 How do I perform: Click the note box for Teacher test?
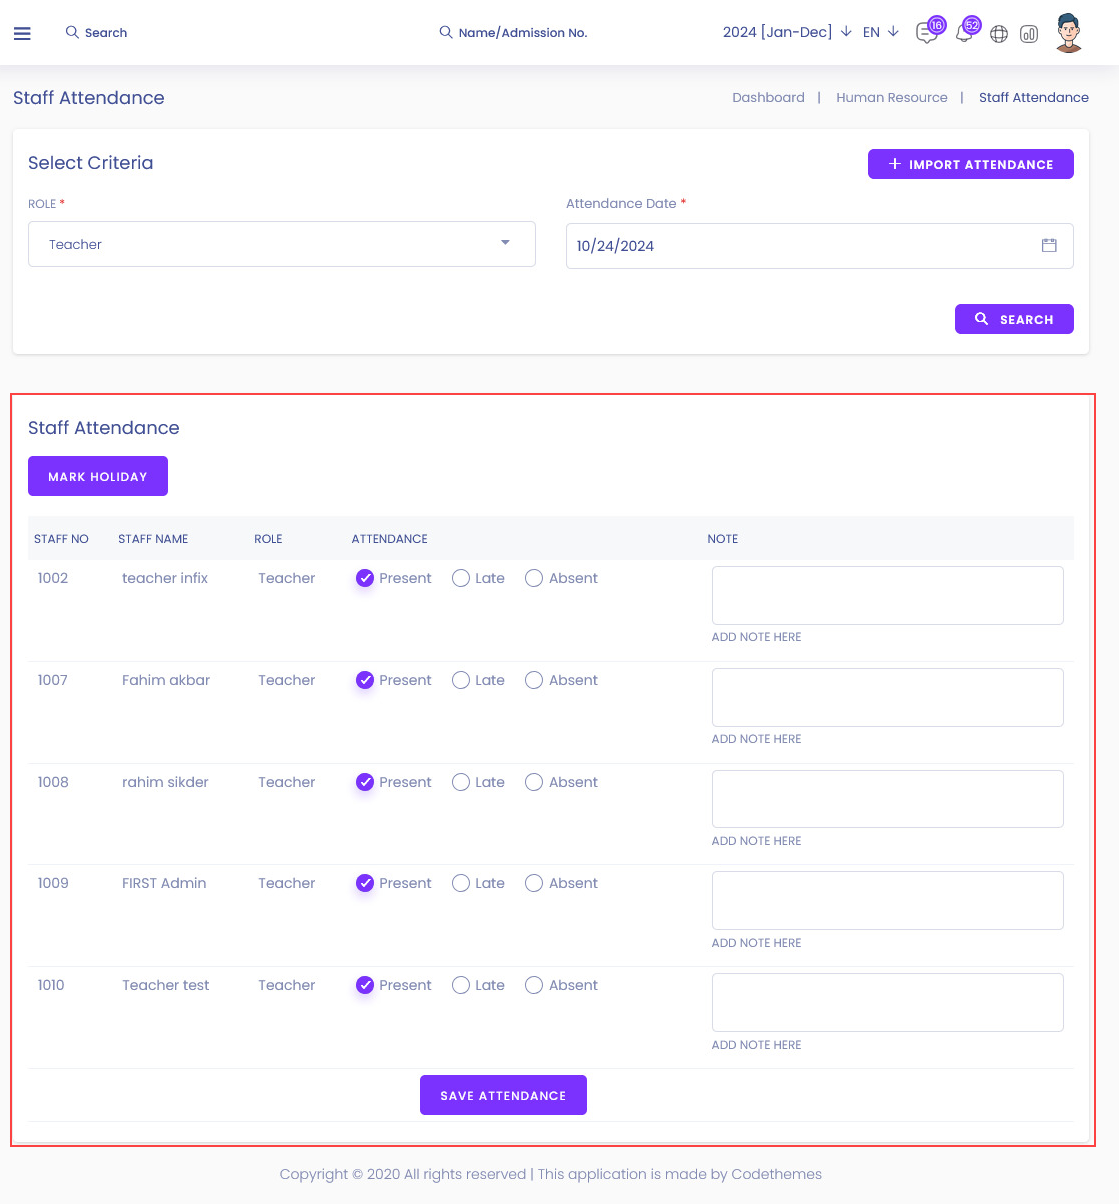tap(888, 1002)
